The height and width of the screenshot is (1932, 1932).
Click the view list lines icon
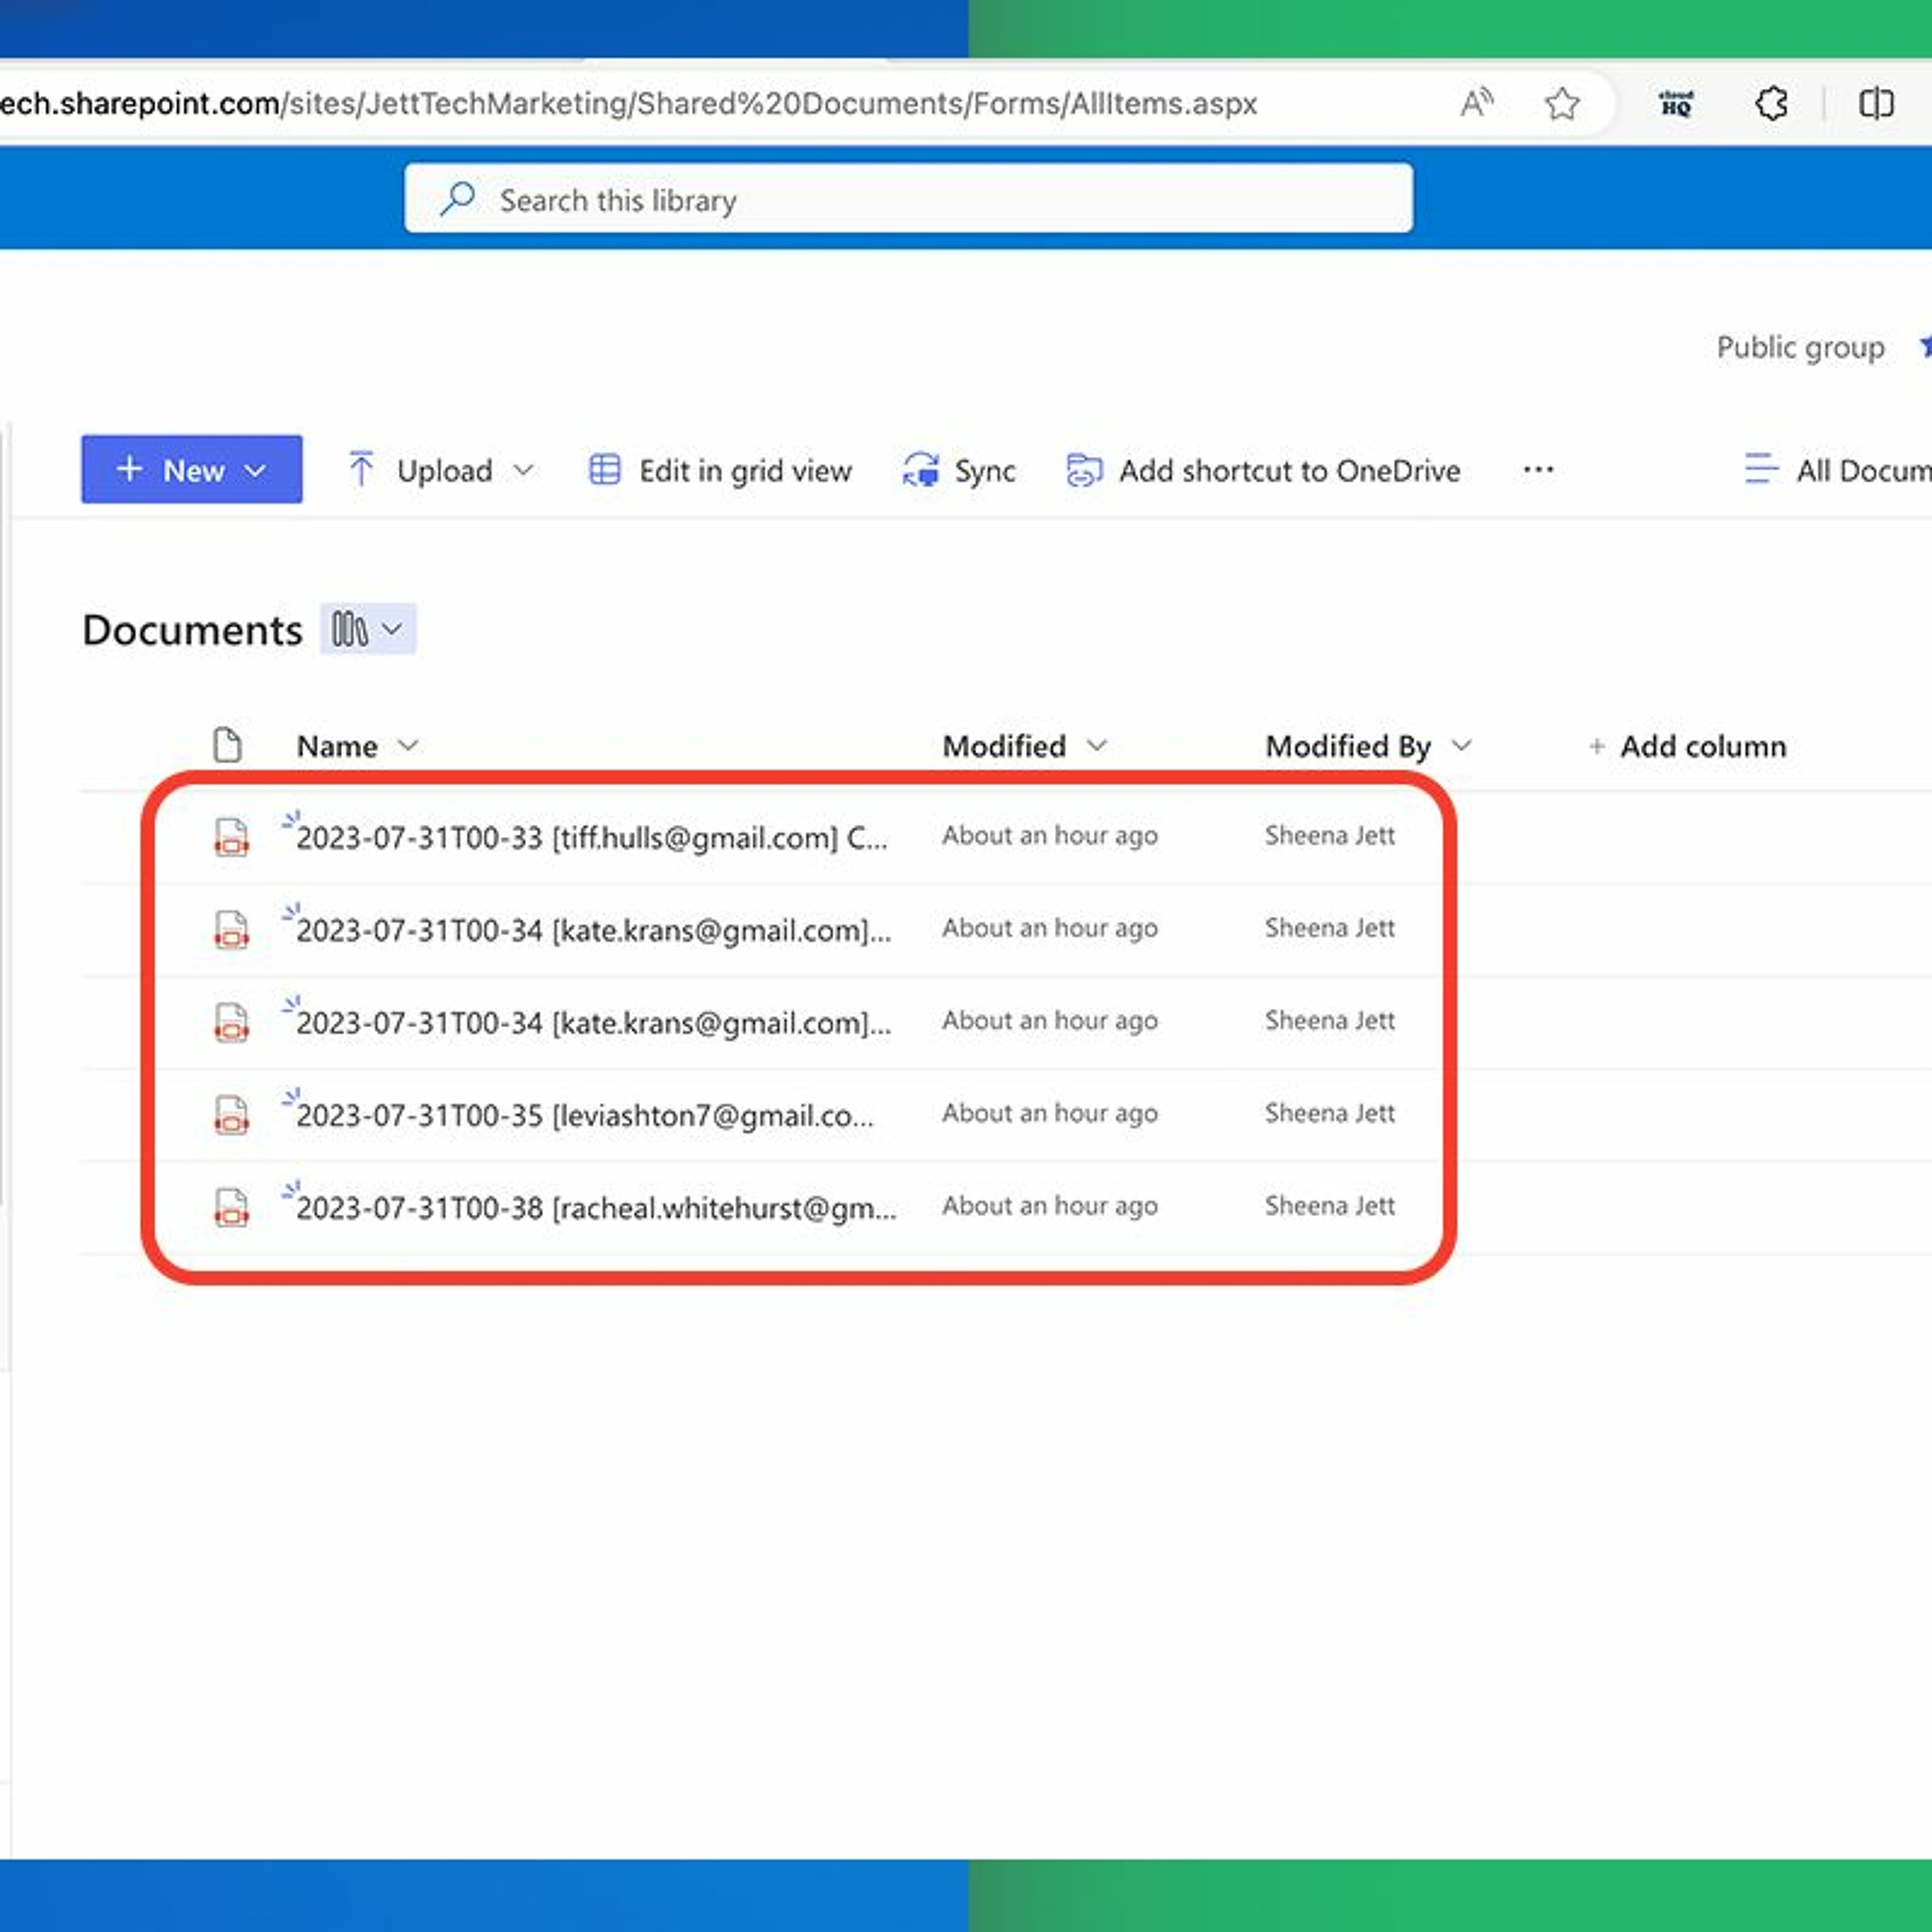coord(1761,469)
